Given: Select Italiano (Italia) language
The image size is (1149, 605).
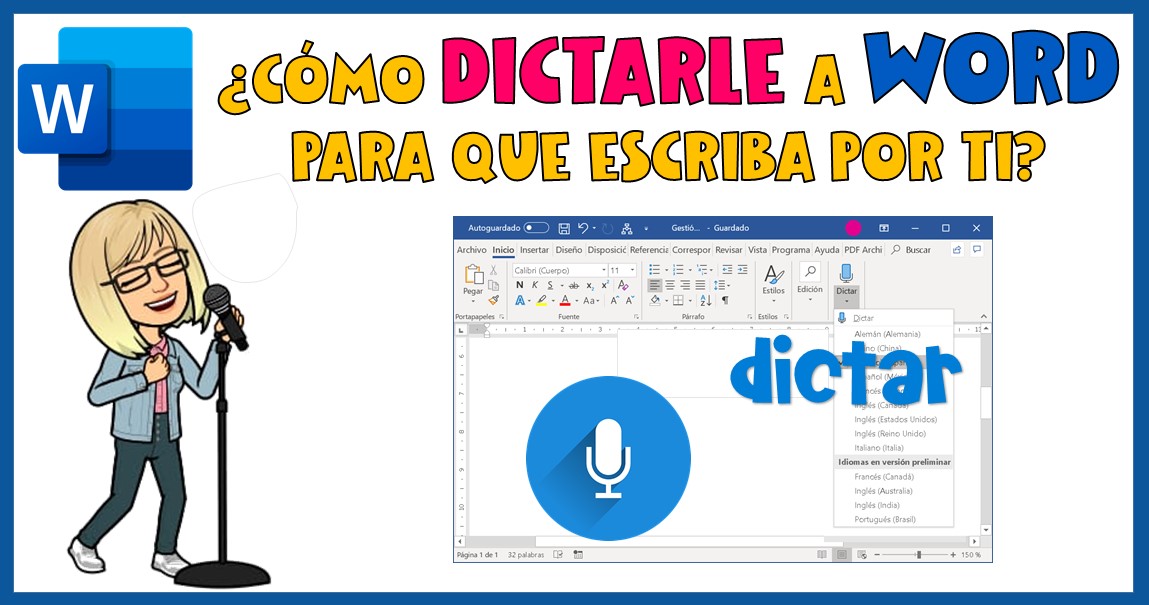Looking at the screenshot, I should [879, 448].
